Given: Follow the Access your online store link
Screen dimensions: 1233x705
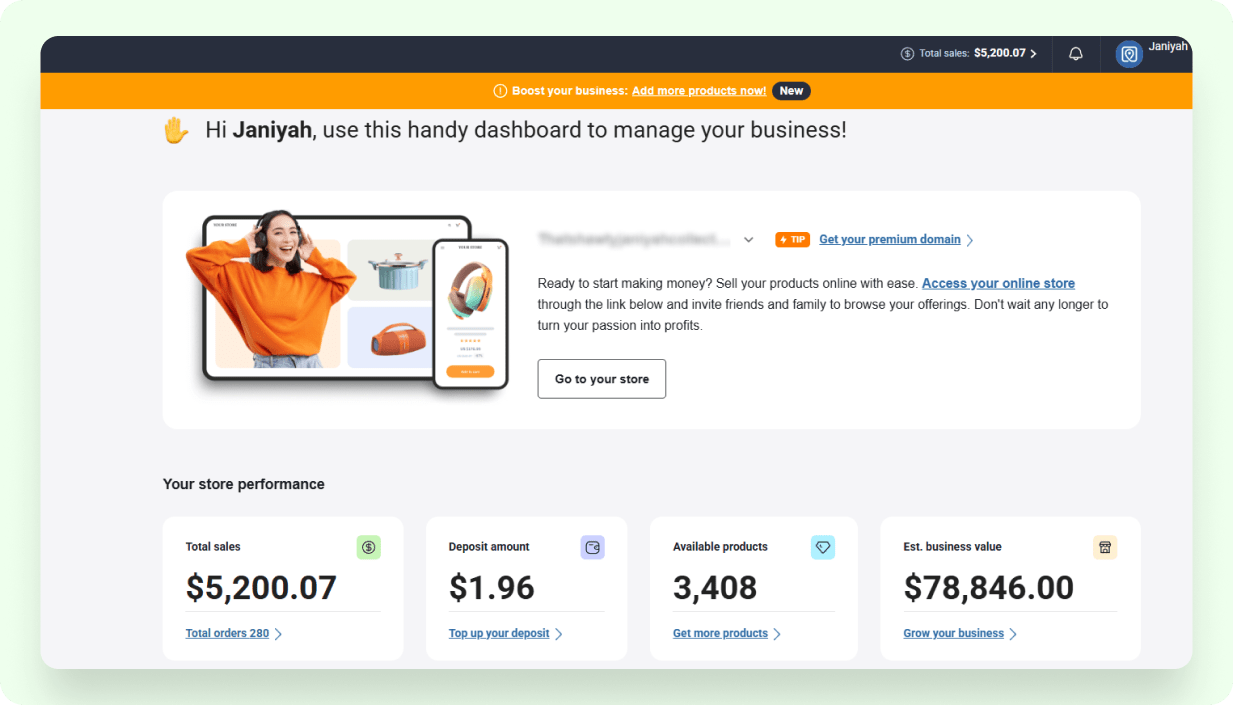Looking at the screenshot, I should [998, 283].
